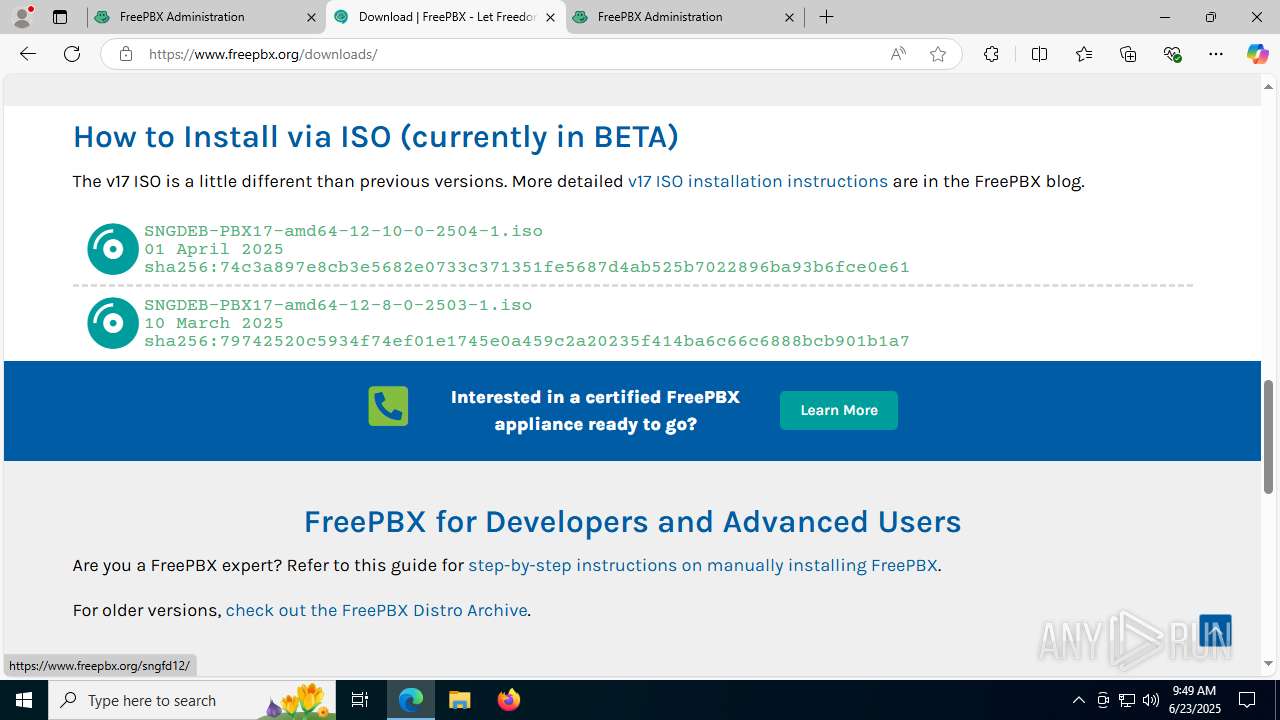Open Browser essentials heart icon
The image size is (1280, 720).
point(1173,54)
